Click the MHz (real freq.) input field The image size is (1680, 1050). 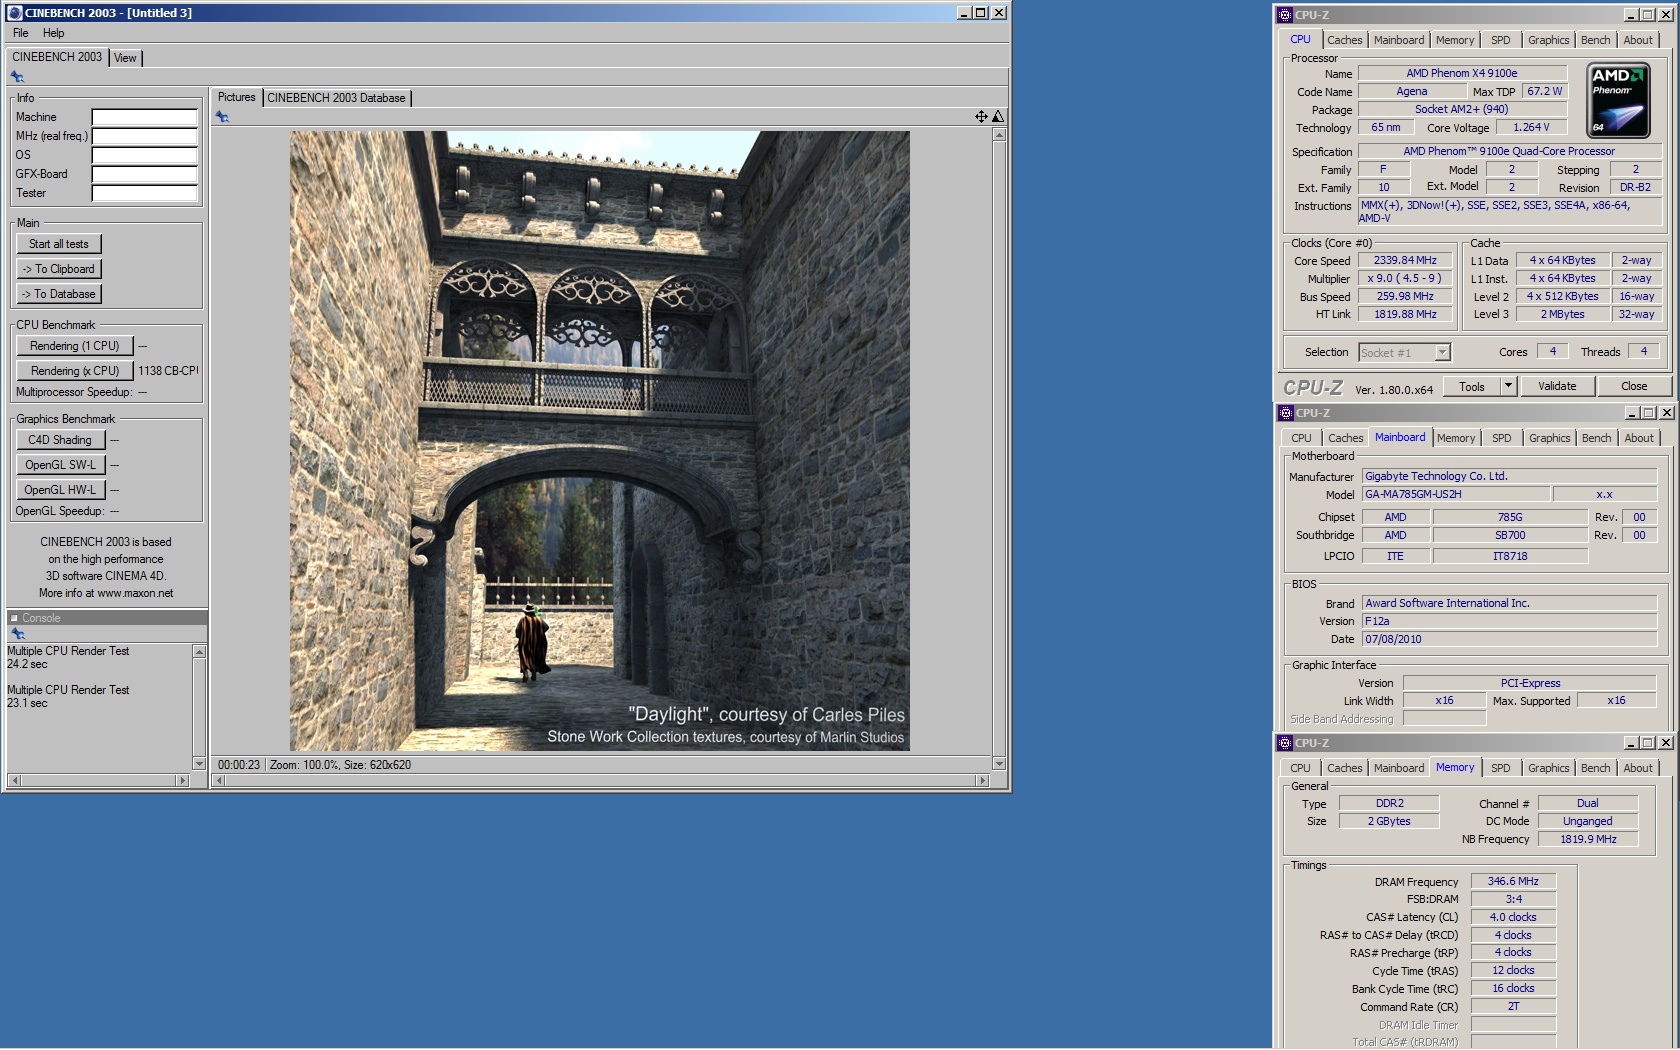point(145,136)
